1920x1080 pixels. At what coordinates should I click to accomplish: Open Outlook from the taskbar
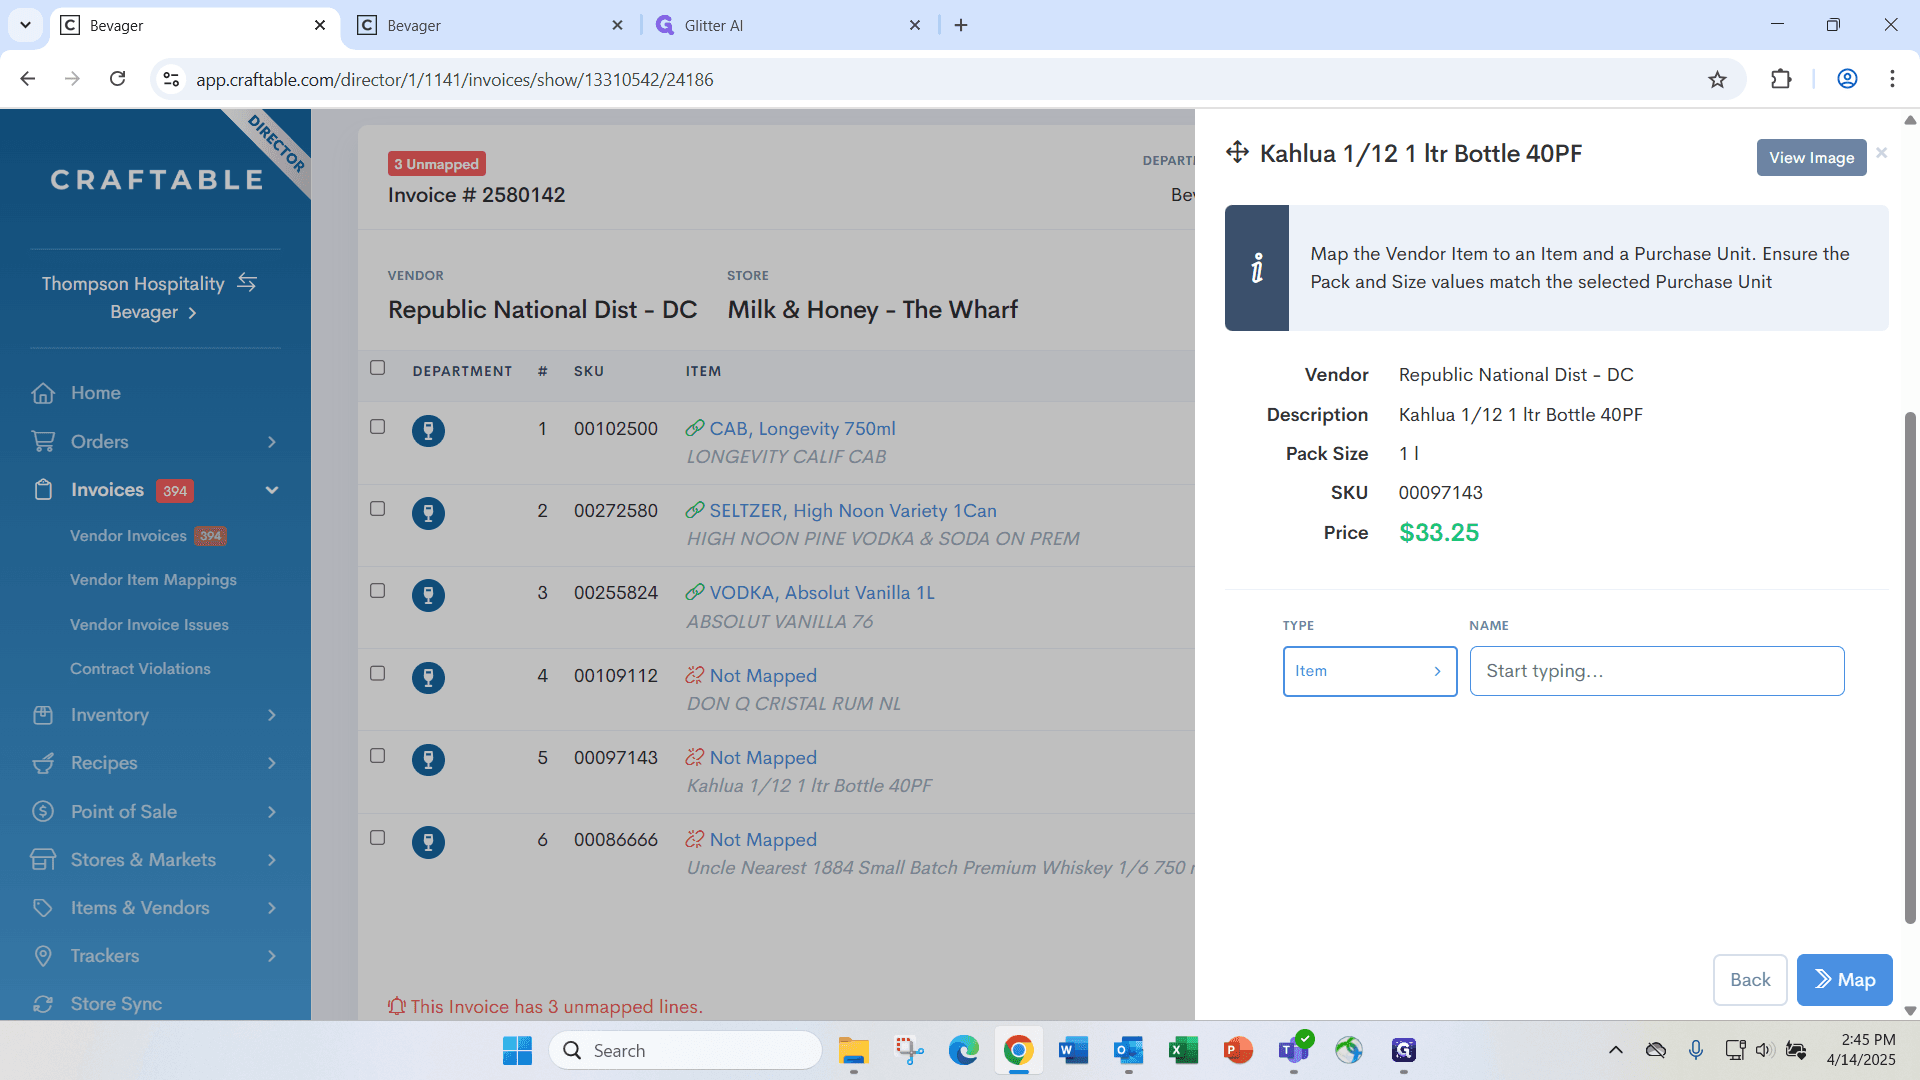click(1128, 1051)
